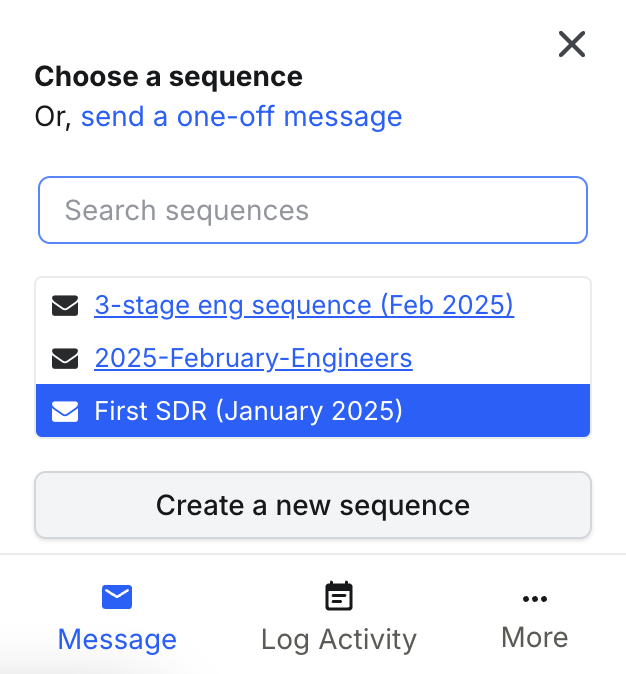This screenshot has height=674, width=626.
Task: Close the Choose a sequence panel
Action: coord(571,44)
